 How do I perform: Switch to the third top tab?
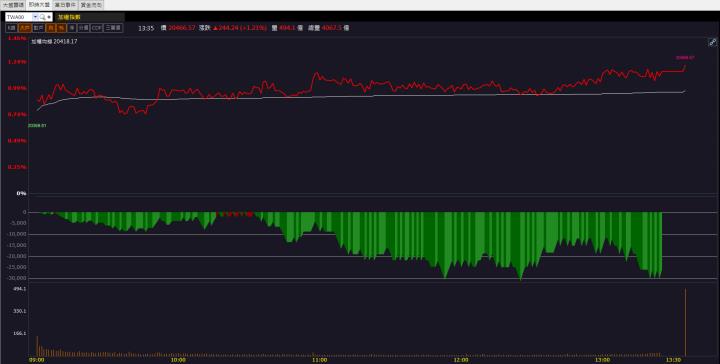tap(65, 5)
